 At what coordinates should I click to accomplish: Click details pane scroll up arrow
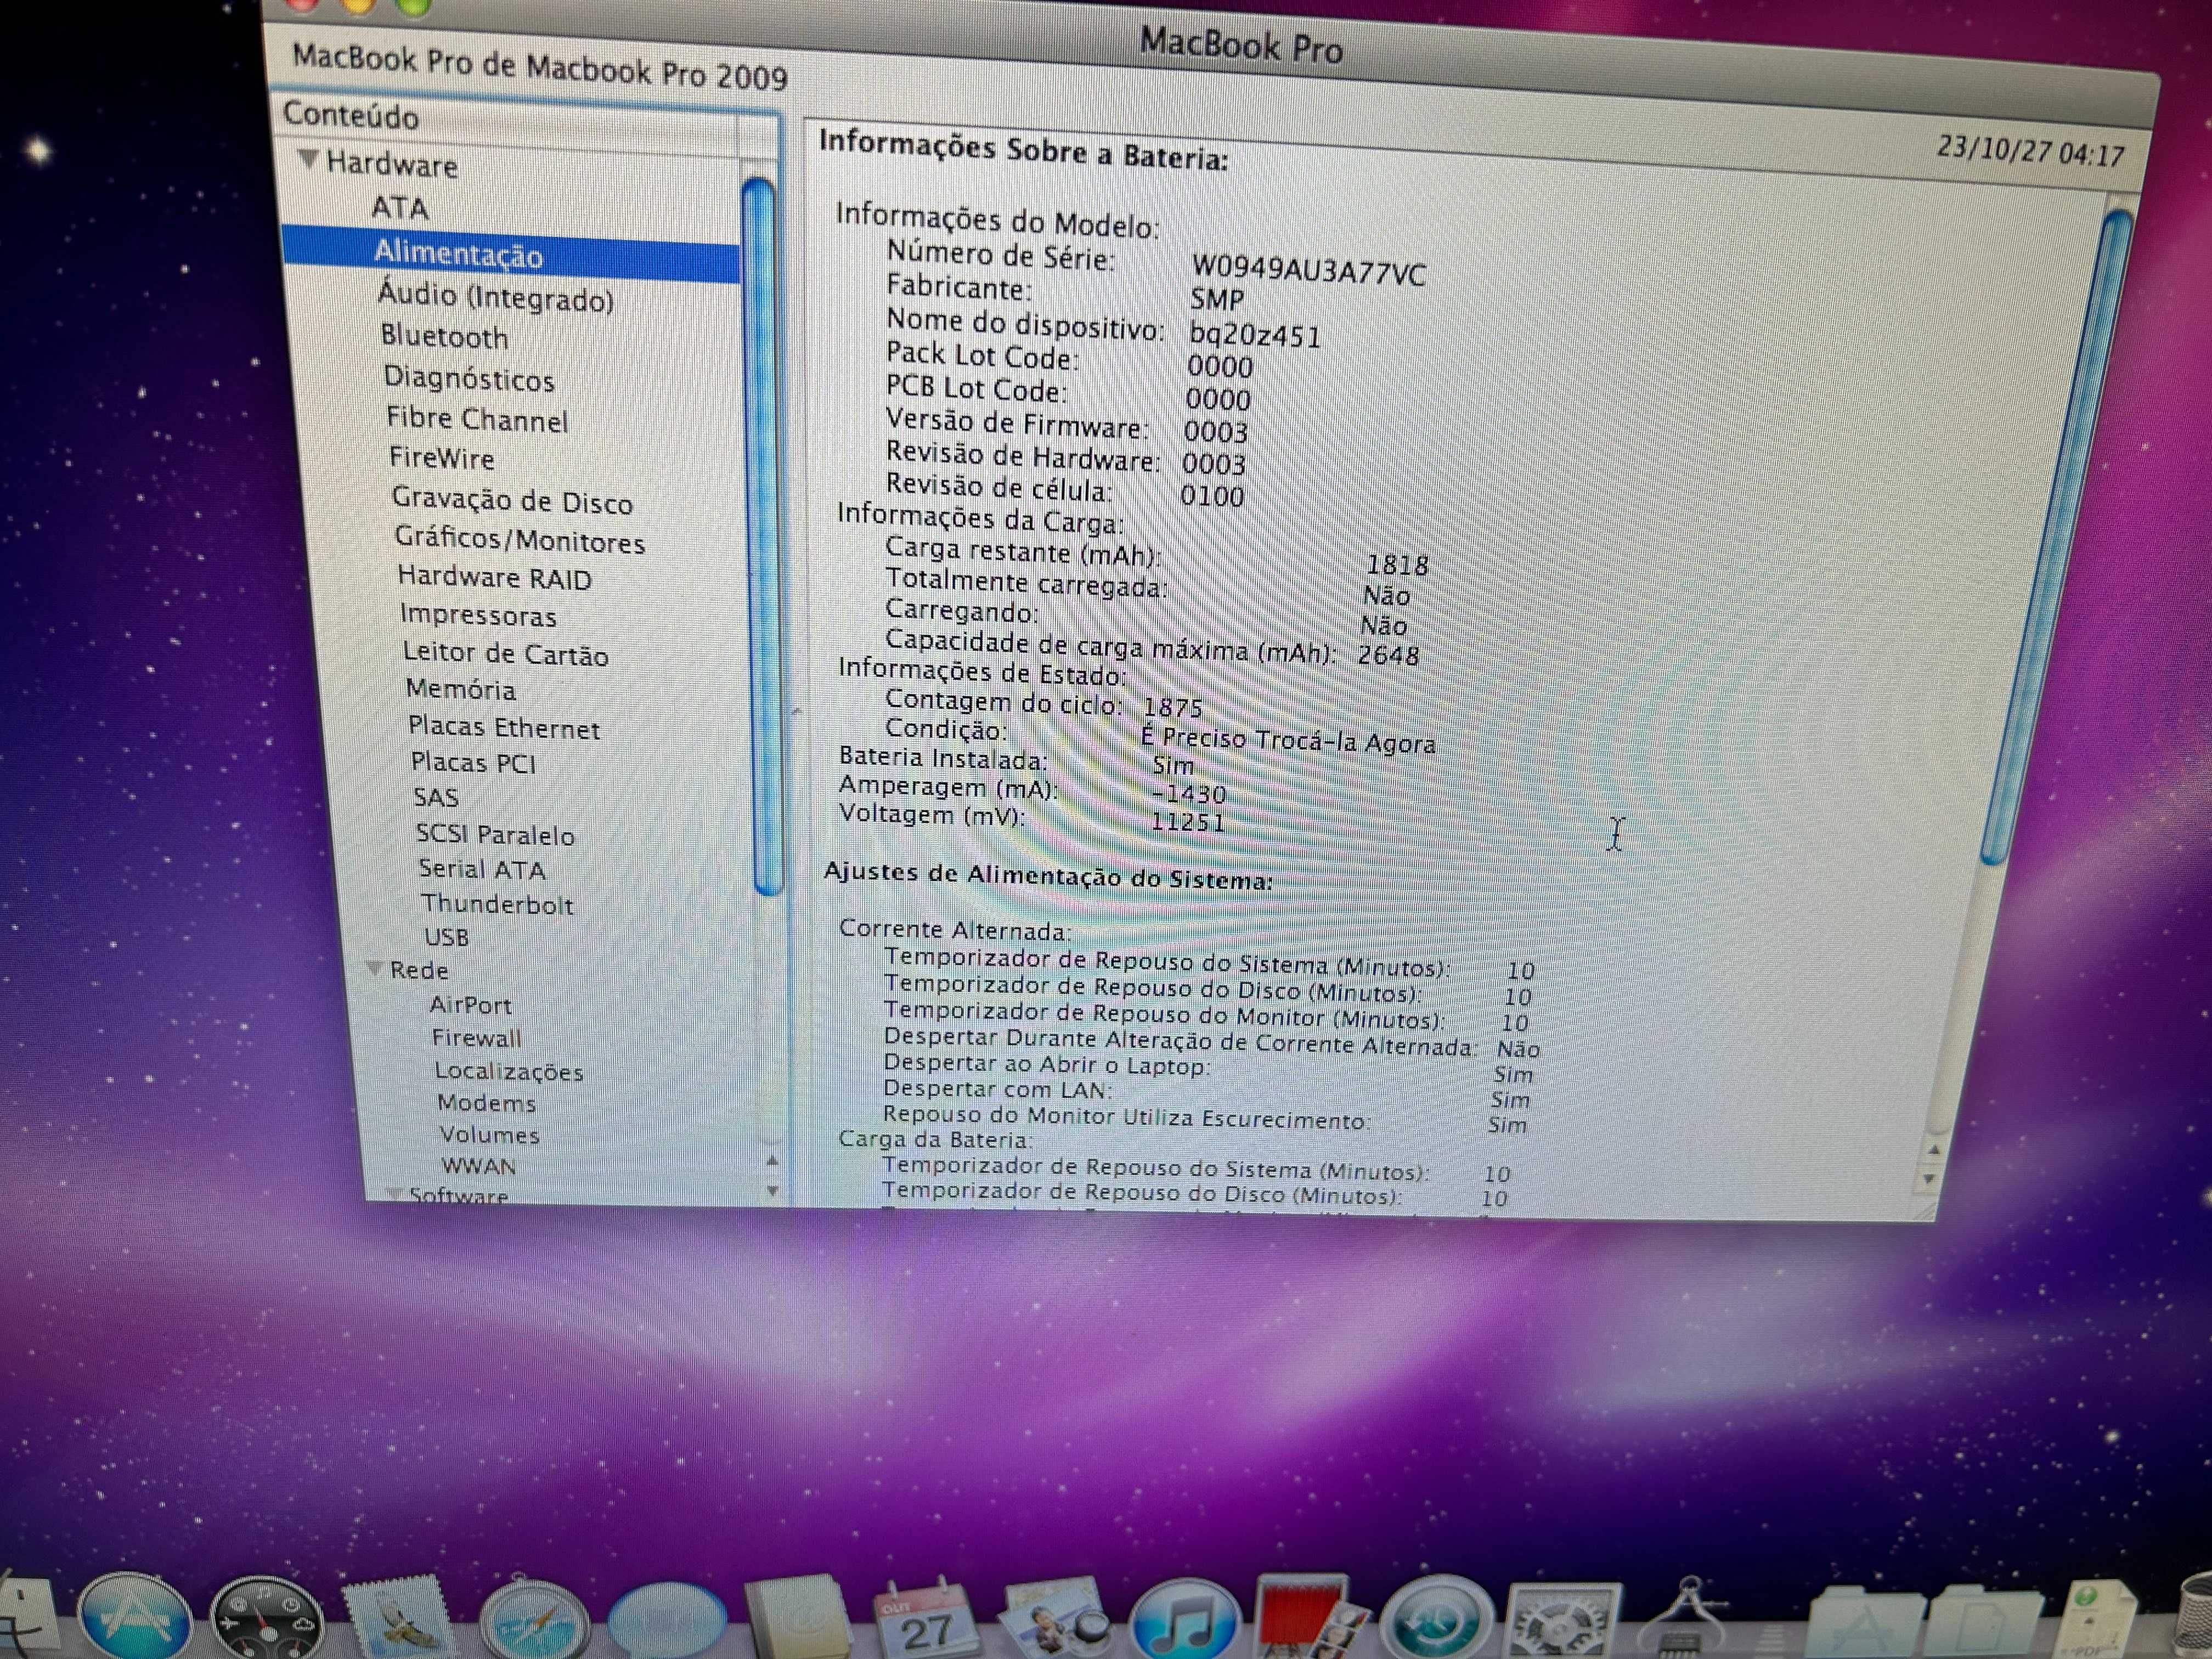[x=1934, y=1151]
